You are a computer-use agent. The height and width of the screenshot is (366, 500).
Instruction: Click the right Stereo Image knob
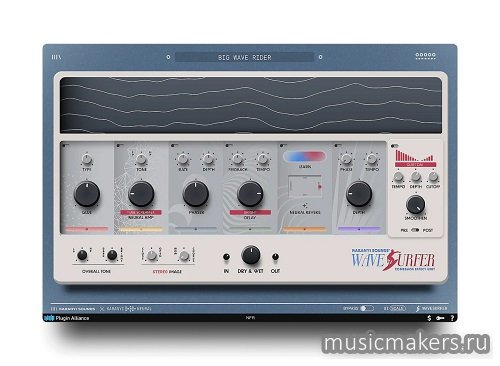tap(184, 256)
